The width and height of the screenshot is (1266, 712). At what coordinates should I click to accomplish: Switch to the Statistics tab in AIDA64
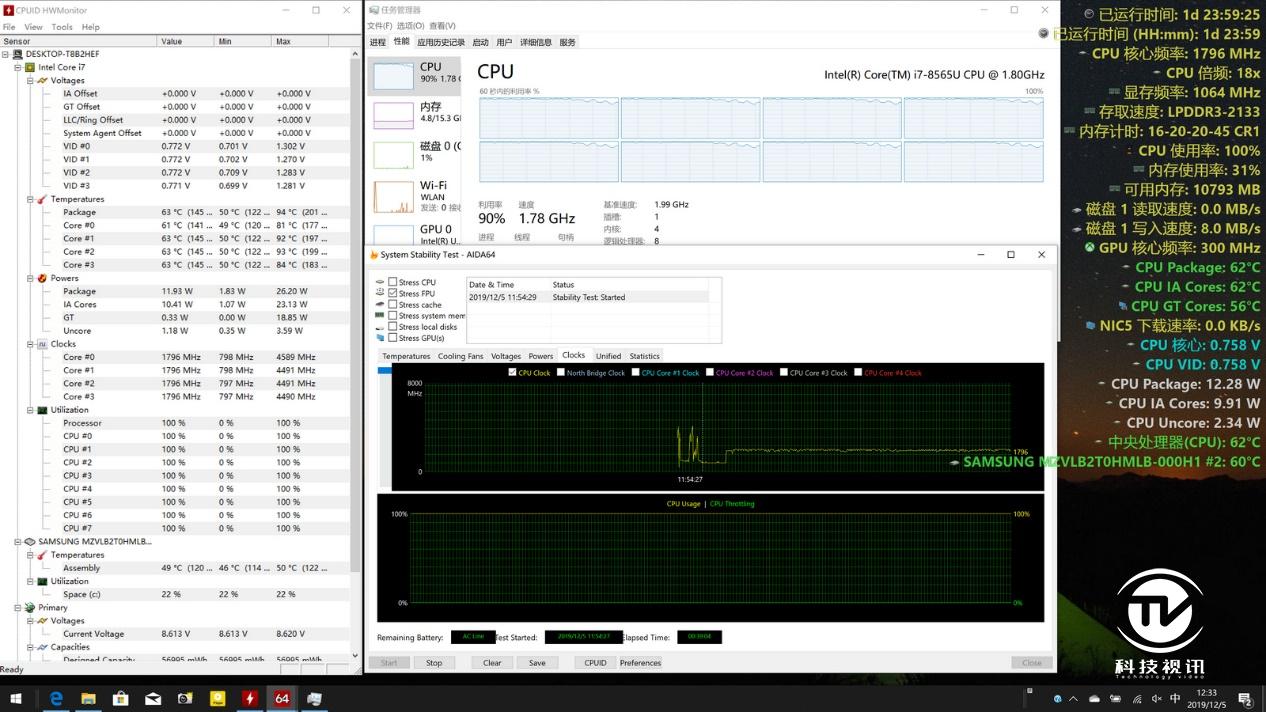click(644, 356)
